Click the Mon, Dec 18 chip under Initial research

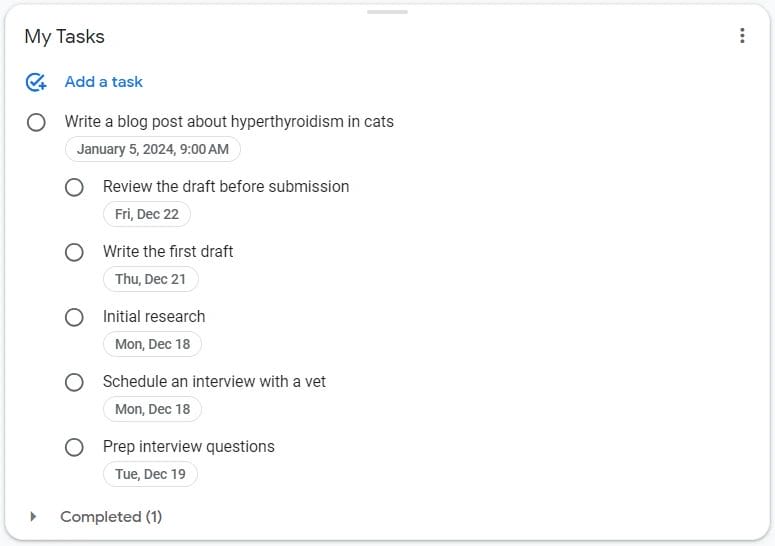(x=152, y=345)
